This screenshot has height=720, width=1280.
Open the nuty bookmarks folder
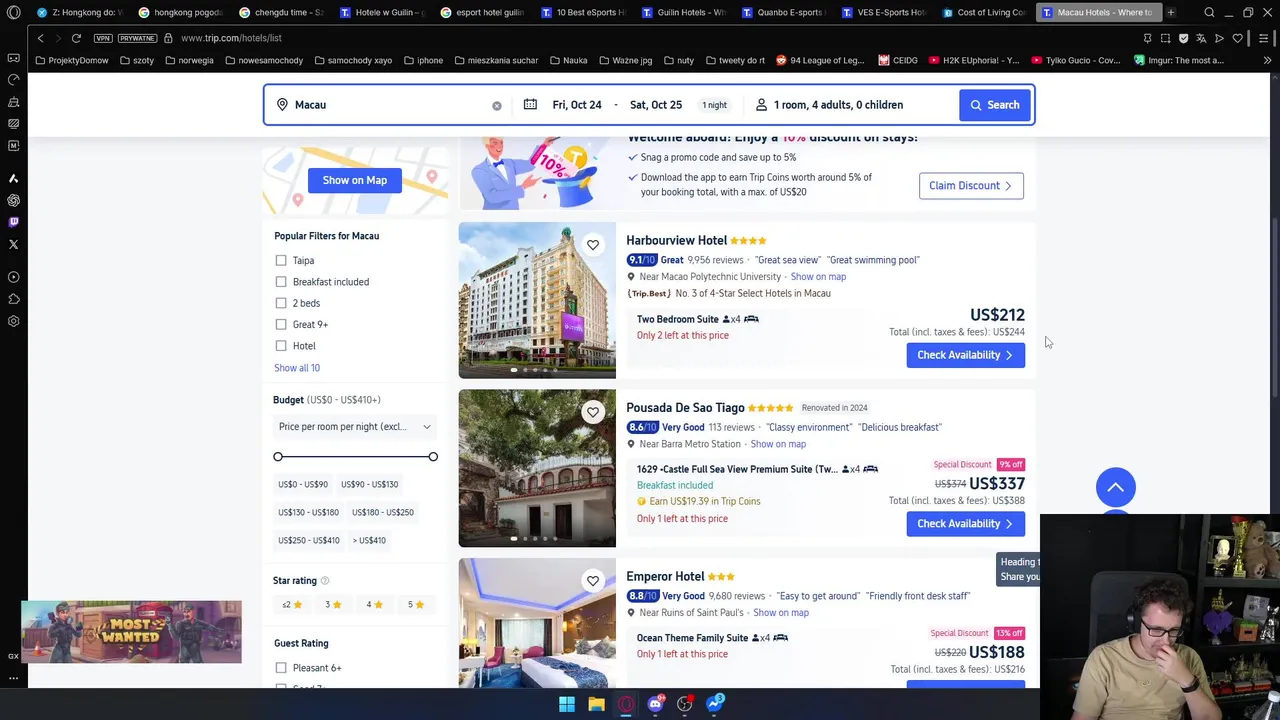[x=678, y=60]
